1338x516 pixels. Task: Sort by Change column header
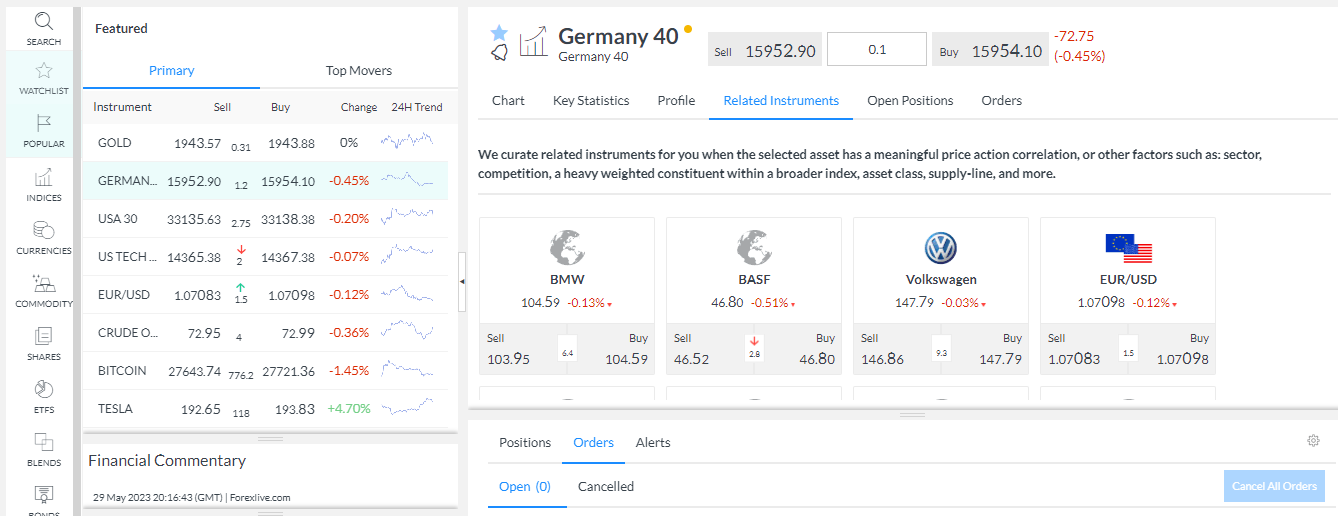pyautogui.click(x=359, y=107)
